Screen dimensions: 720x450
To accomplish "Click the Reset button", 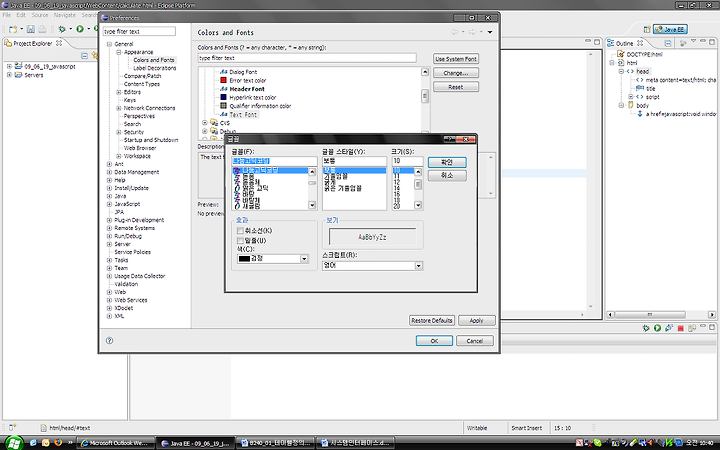I will [x=456, y=87].
